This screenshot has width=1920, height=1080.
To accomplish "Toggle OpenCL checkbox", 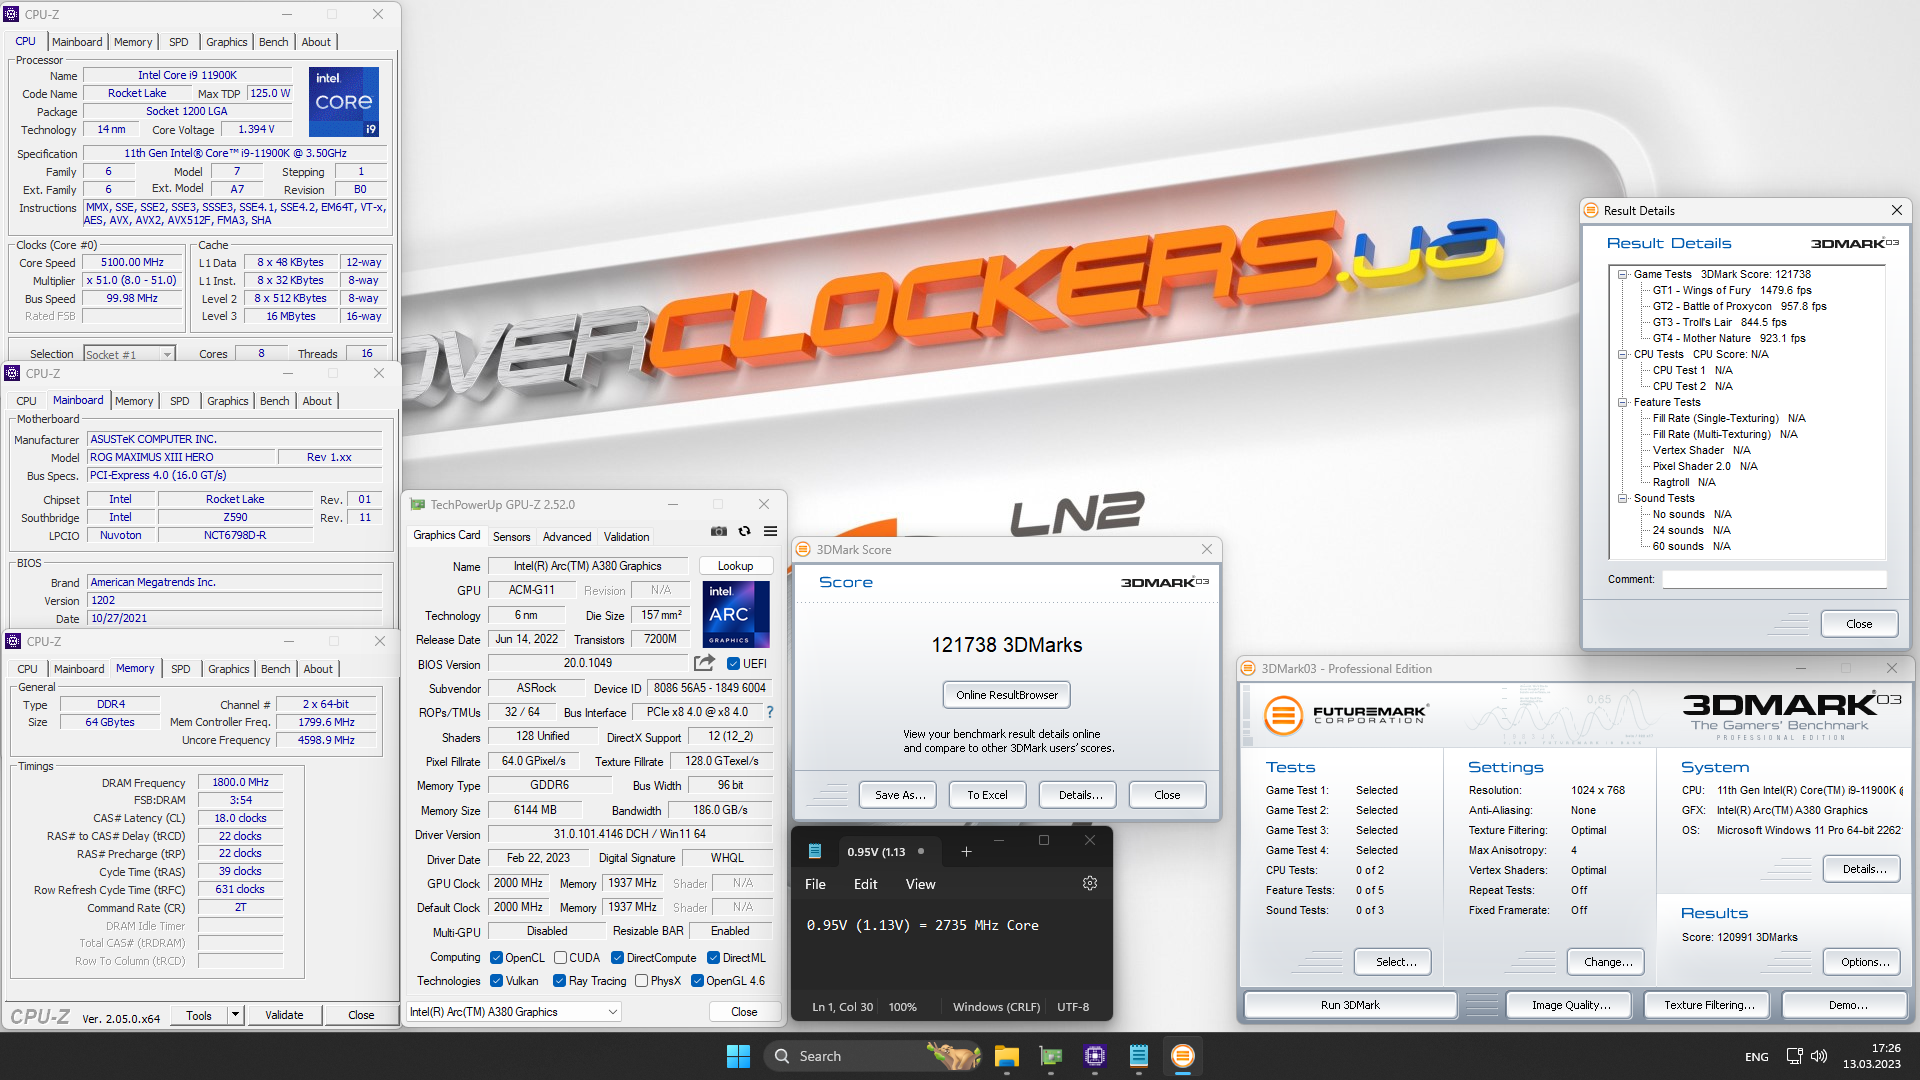I will [496, 957].
